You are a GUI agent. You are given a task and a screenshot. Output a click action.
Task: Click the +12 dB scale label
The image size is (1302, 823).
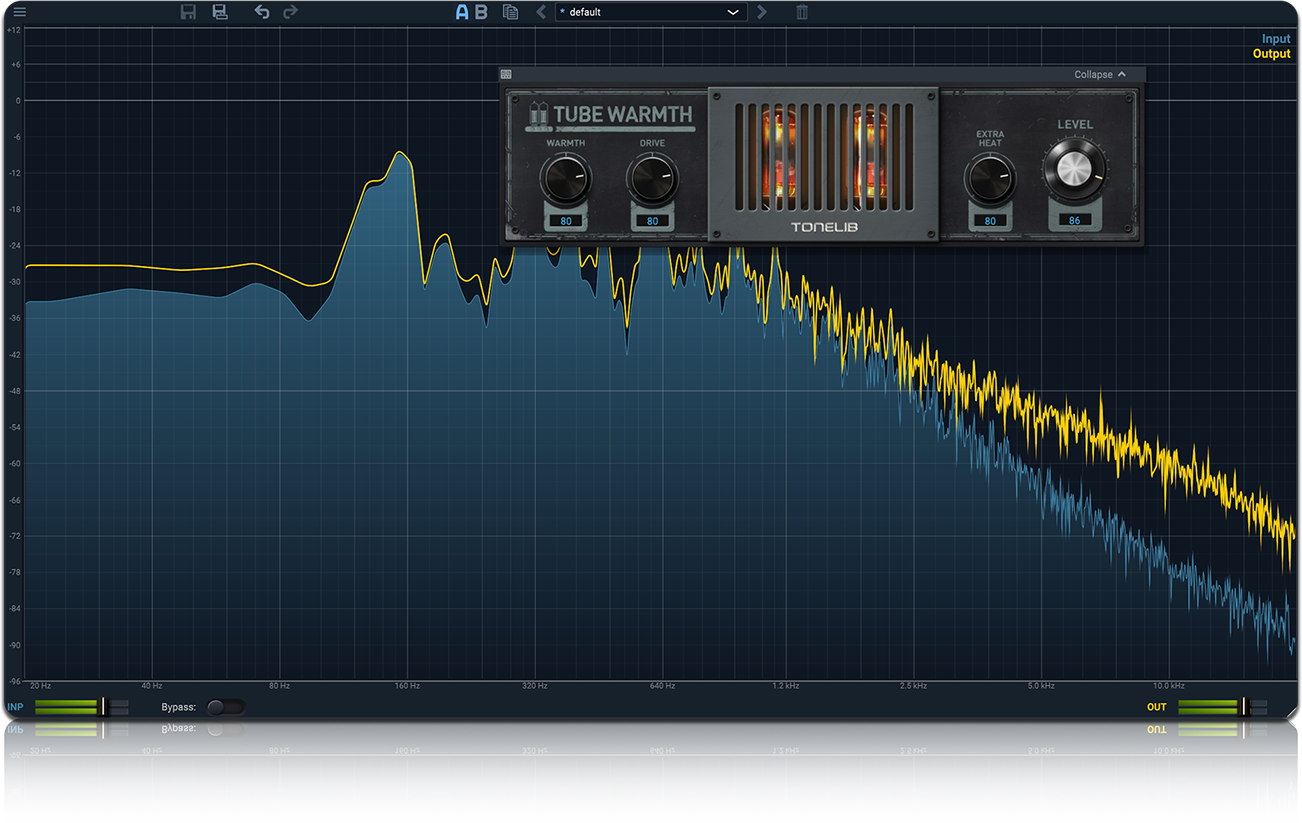13,29
